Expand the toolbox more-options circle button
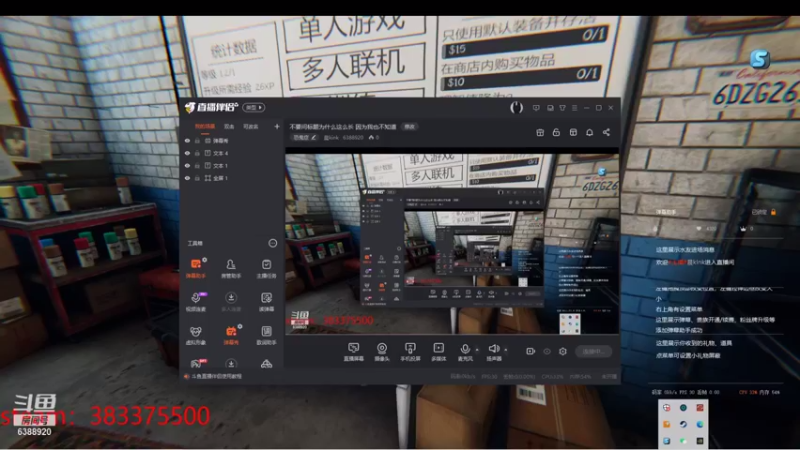Viewport: 800px width, 450px height. [273, 243]
